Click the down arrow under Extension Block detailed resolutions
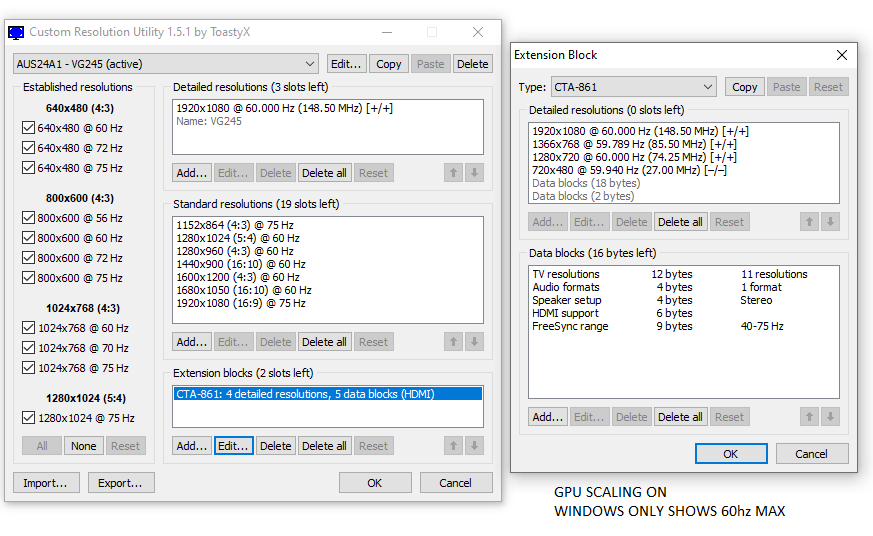The height and width of the screenshot is (536, 873). [830, 222]
